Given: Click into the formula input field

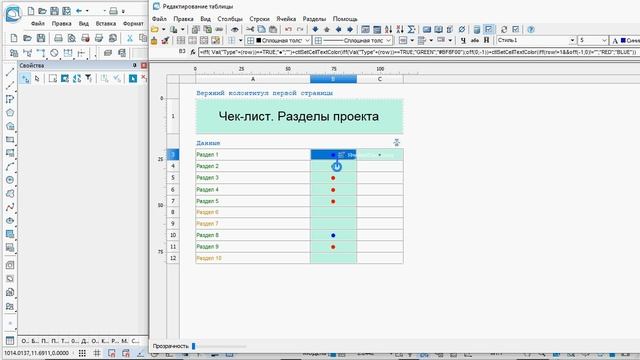Looking at the screenshot, I should (x=418, y=52).
